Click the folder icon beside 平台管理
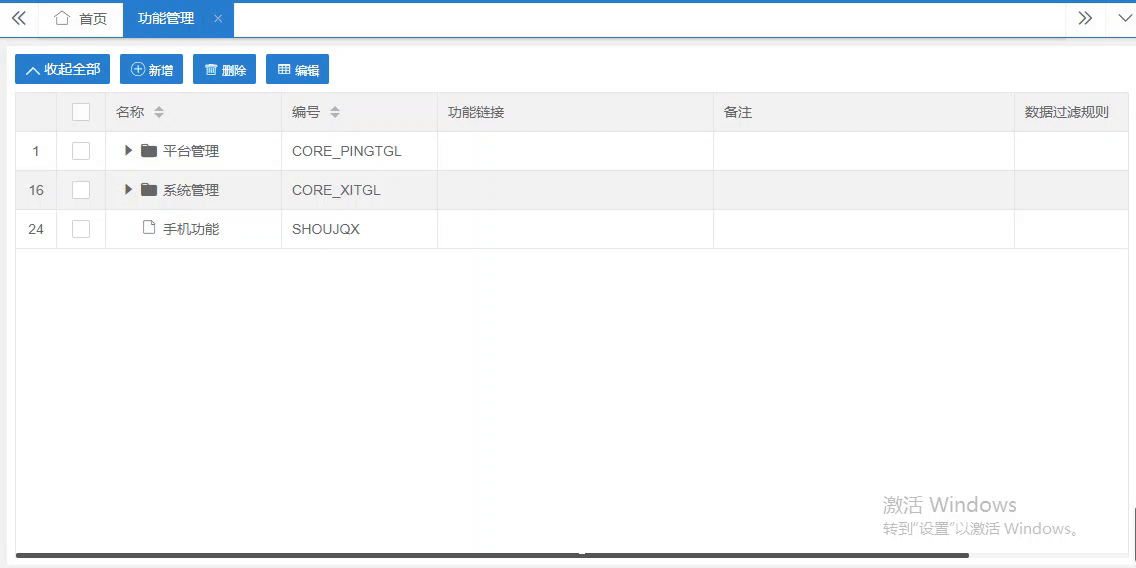This screenshot has height=568, width=1136. click(149, 151)
